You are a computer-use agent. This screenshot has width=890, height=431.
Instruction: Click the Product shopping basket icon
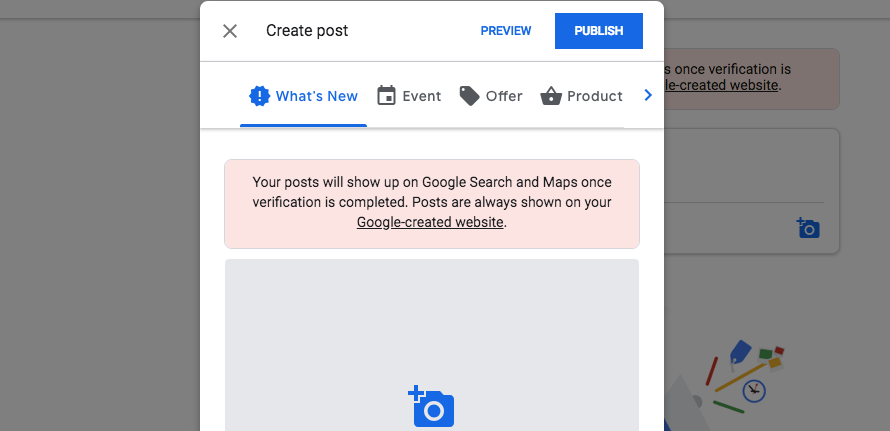551,96
